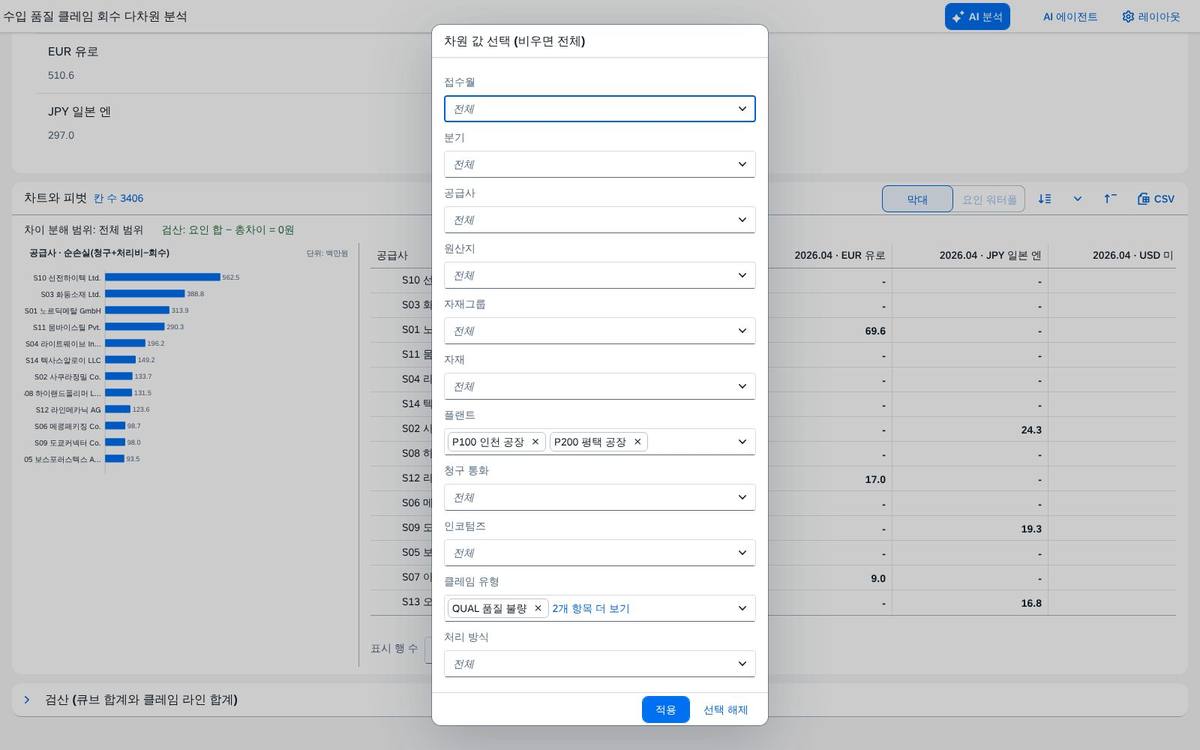Screen dimensions: 1200x750
Task: Click the S10 선진하이텍 Ltd. bar
Action: 162,277
